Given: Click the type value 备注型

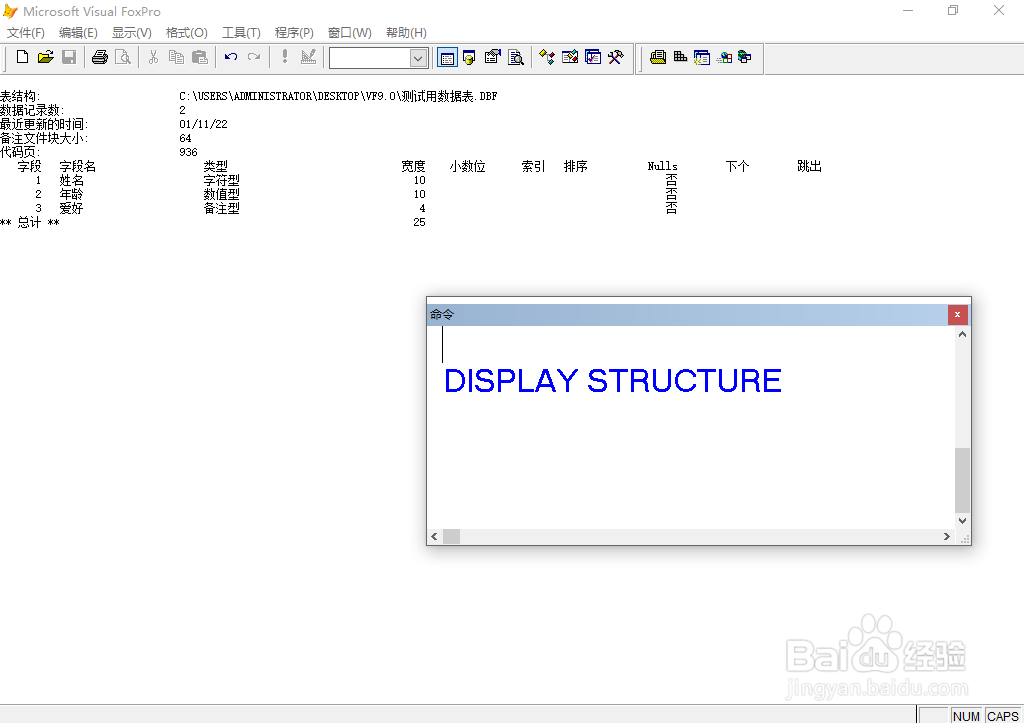Looking at the screenshot, I should click(221, 208).
